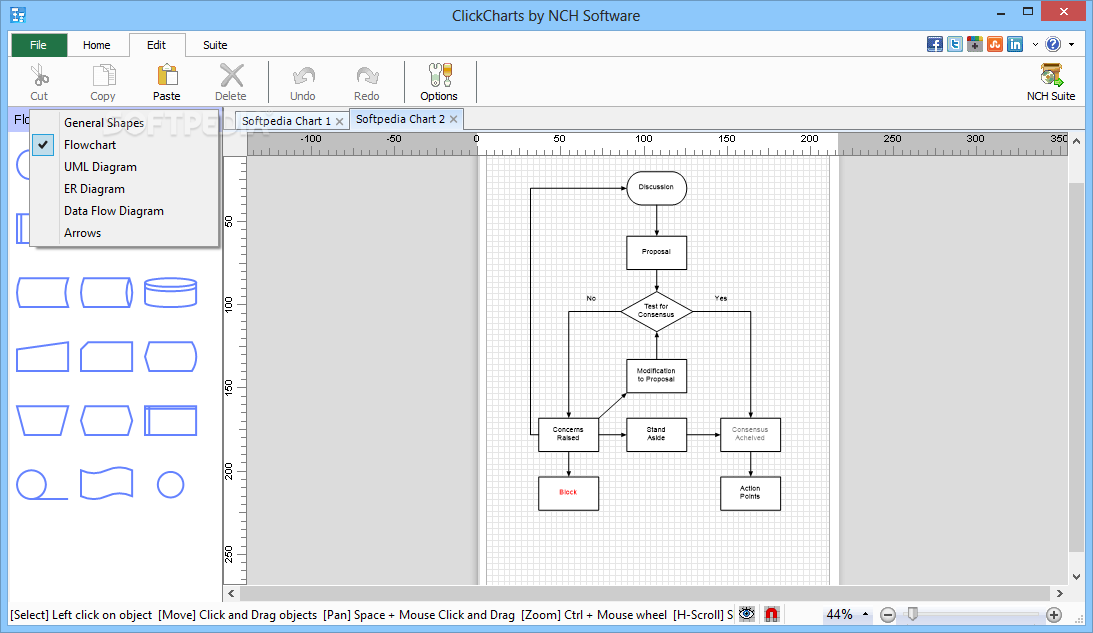Open the zoom percentage dropdown arrow

[866, 614]
